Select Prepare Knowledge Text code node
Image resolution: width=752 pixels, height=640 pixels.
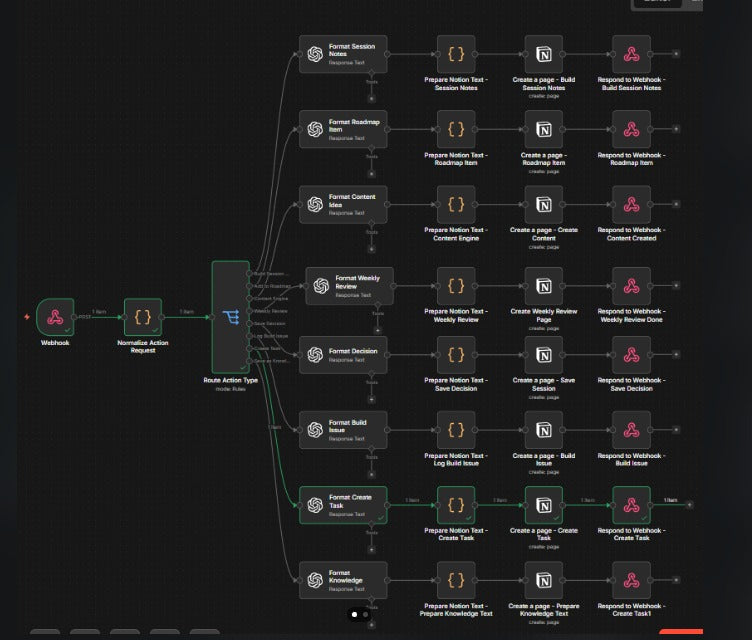[x=456, y=581]
